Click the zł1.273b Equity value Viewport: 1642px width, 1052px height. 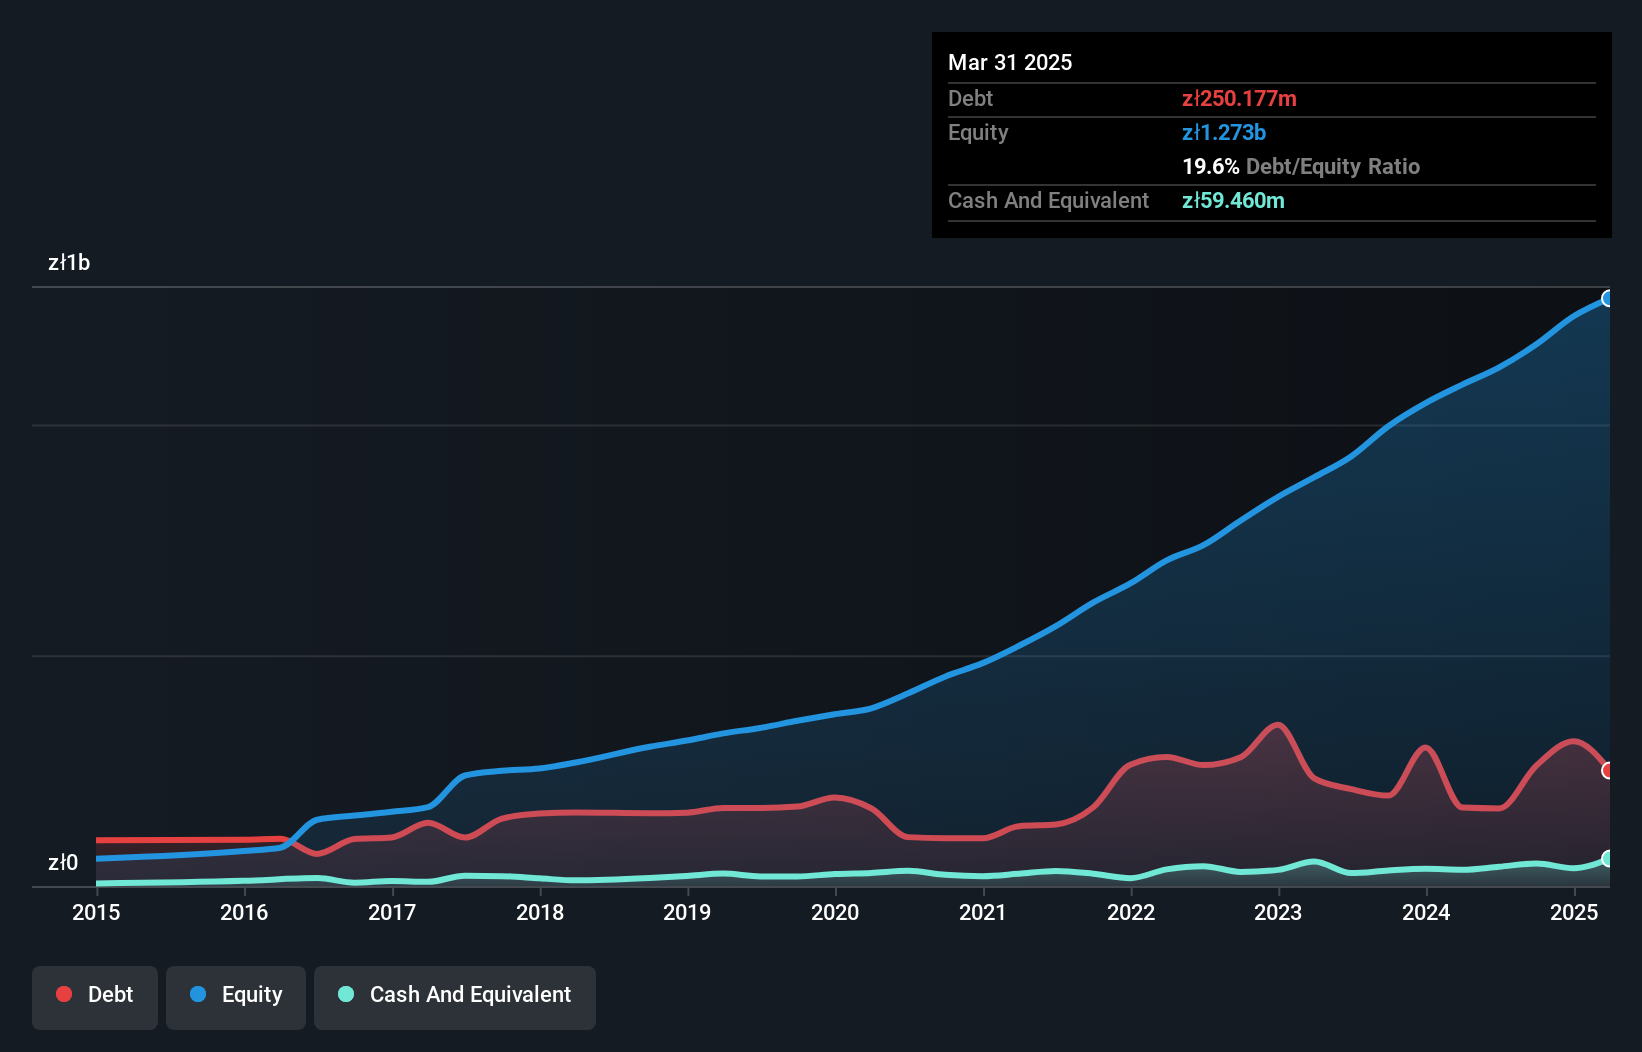(1224, 132)
